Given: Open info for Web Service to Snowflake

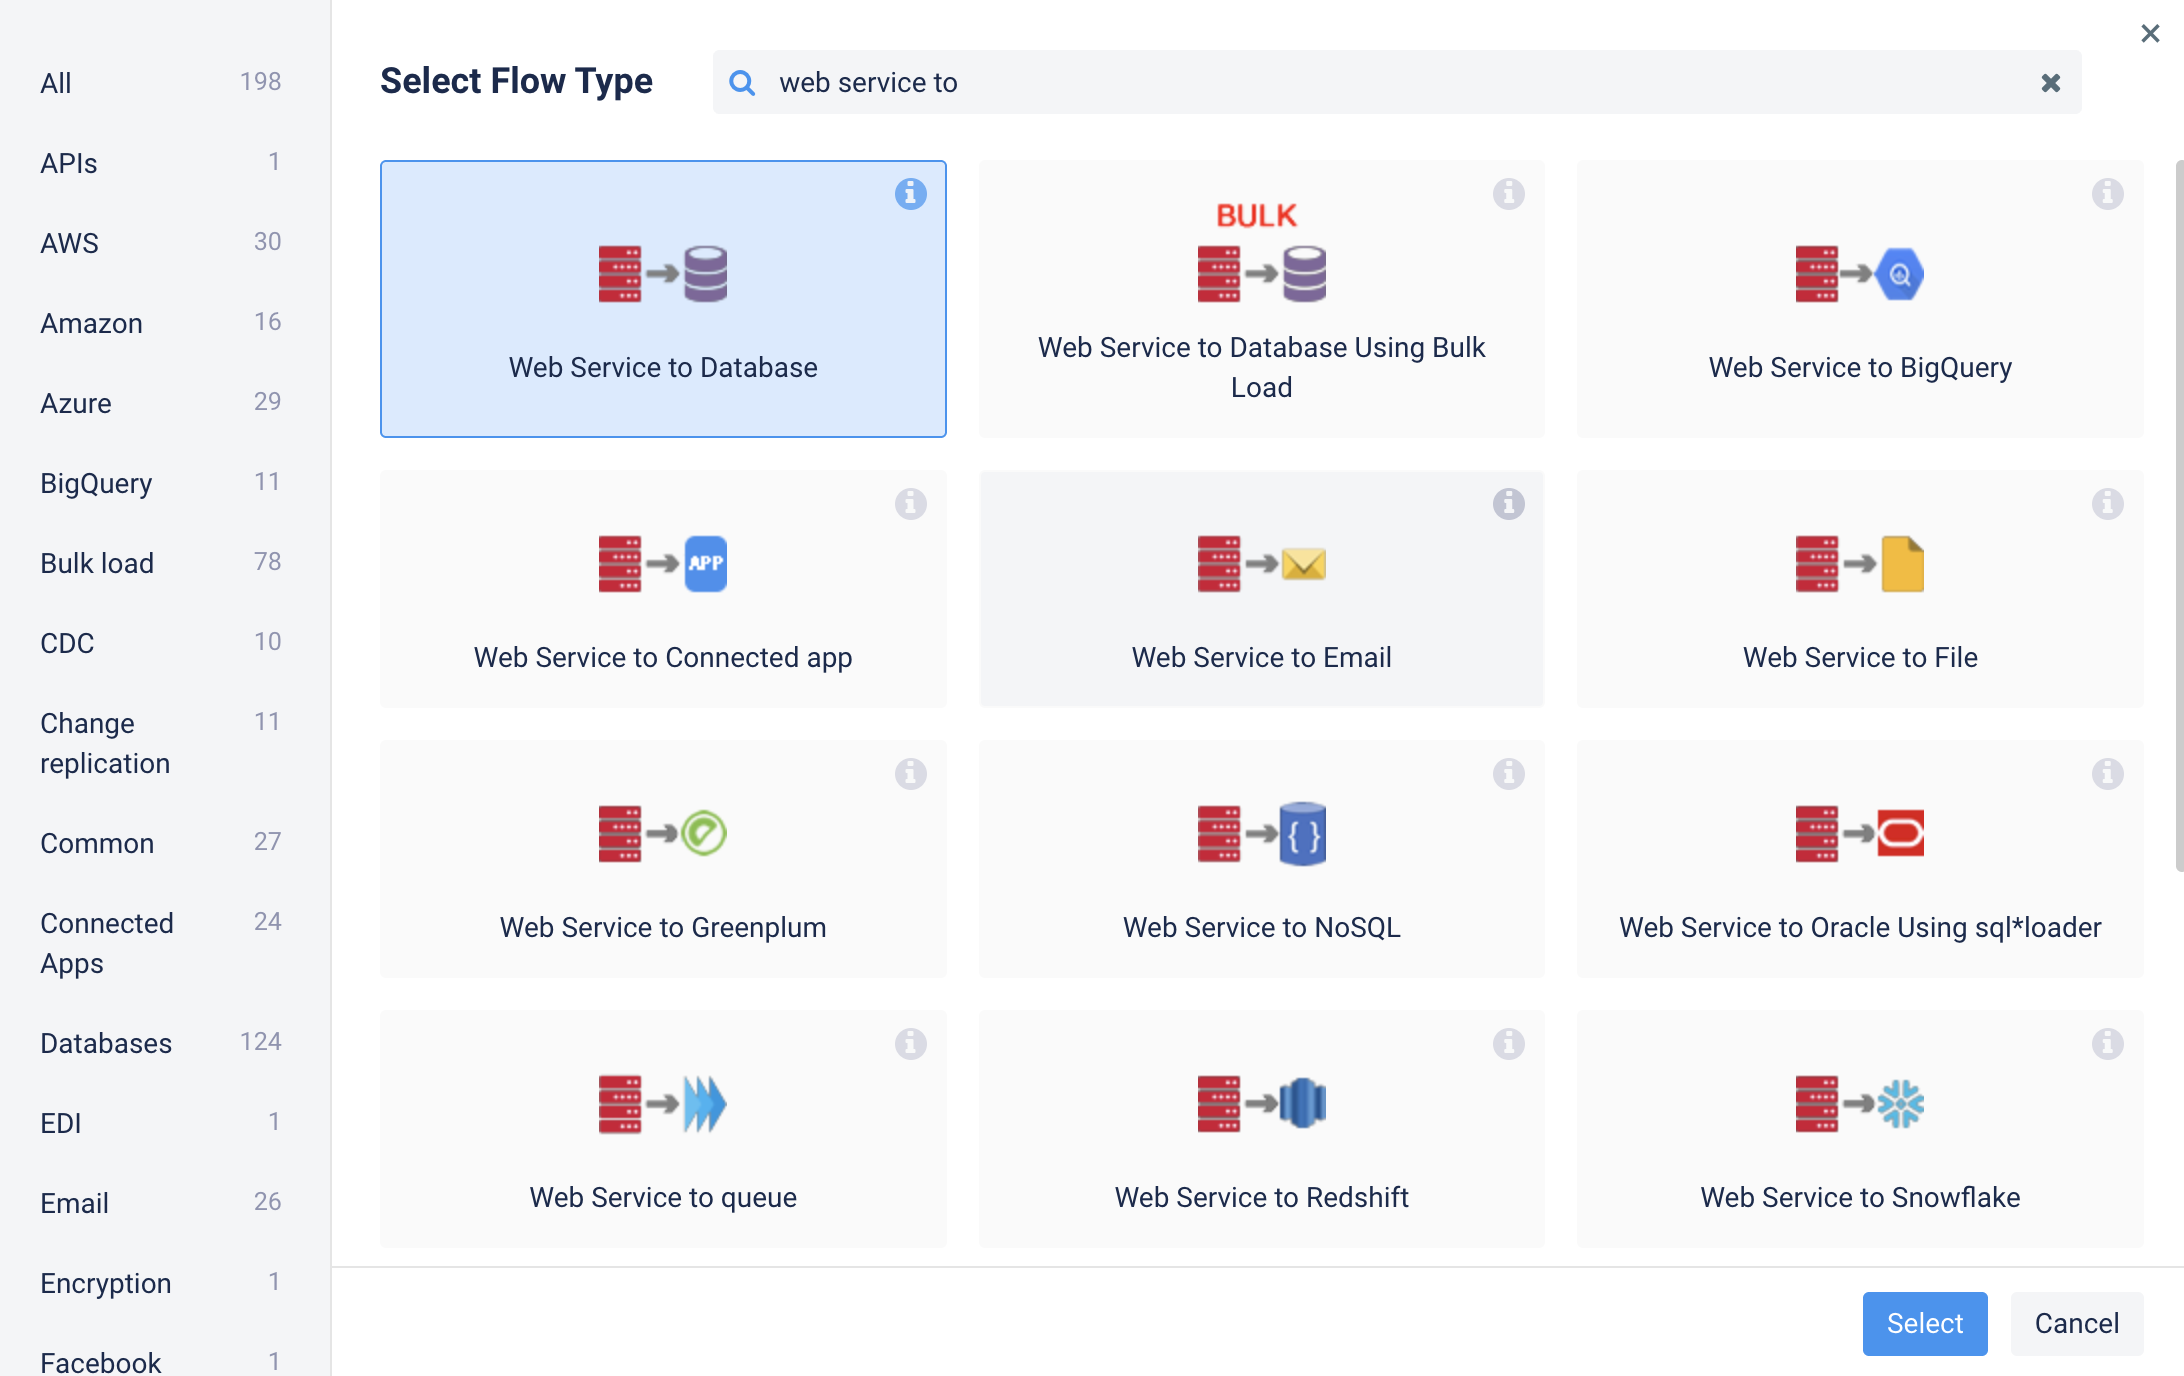Looking at the screenshot, I should (2107, 1043).
